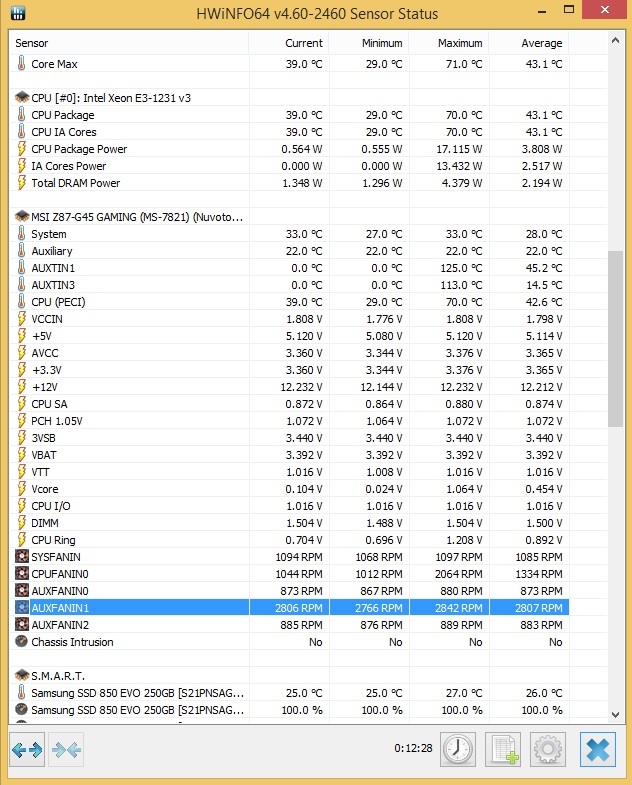632x785 pixels.
Task: Select the PCH 1.05V row label
Action: pyautogui.click(x=57, y=422)
